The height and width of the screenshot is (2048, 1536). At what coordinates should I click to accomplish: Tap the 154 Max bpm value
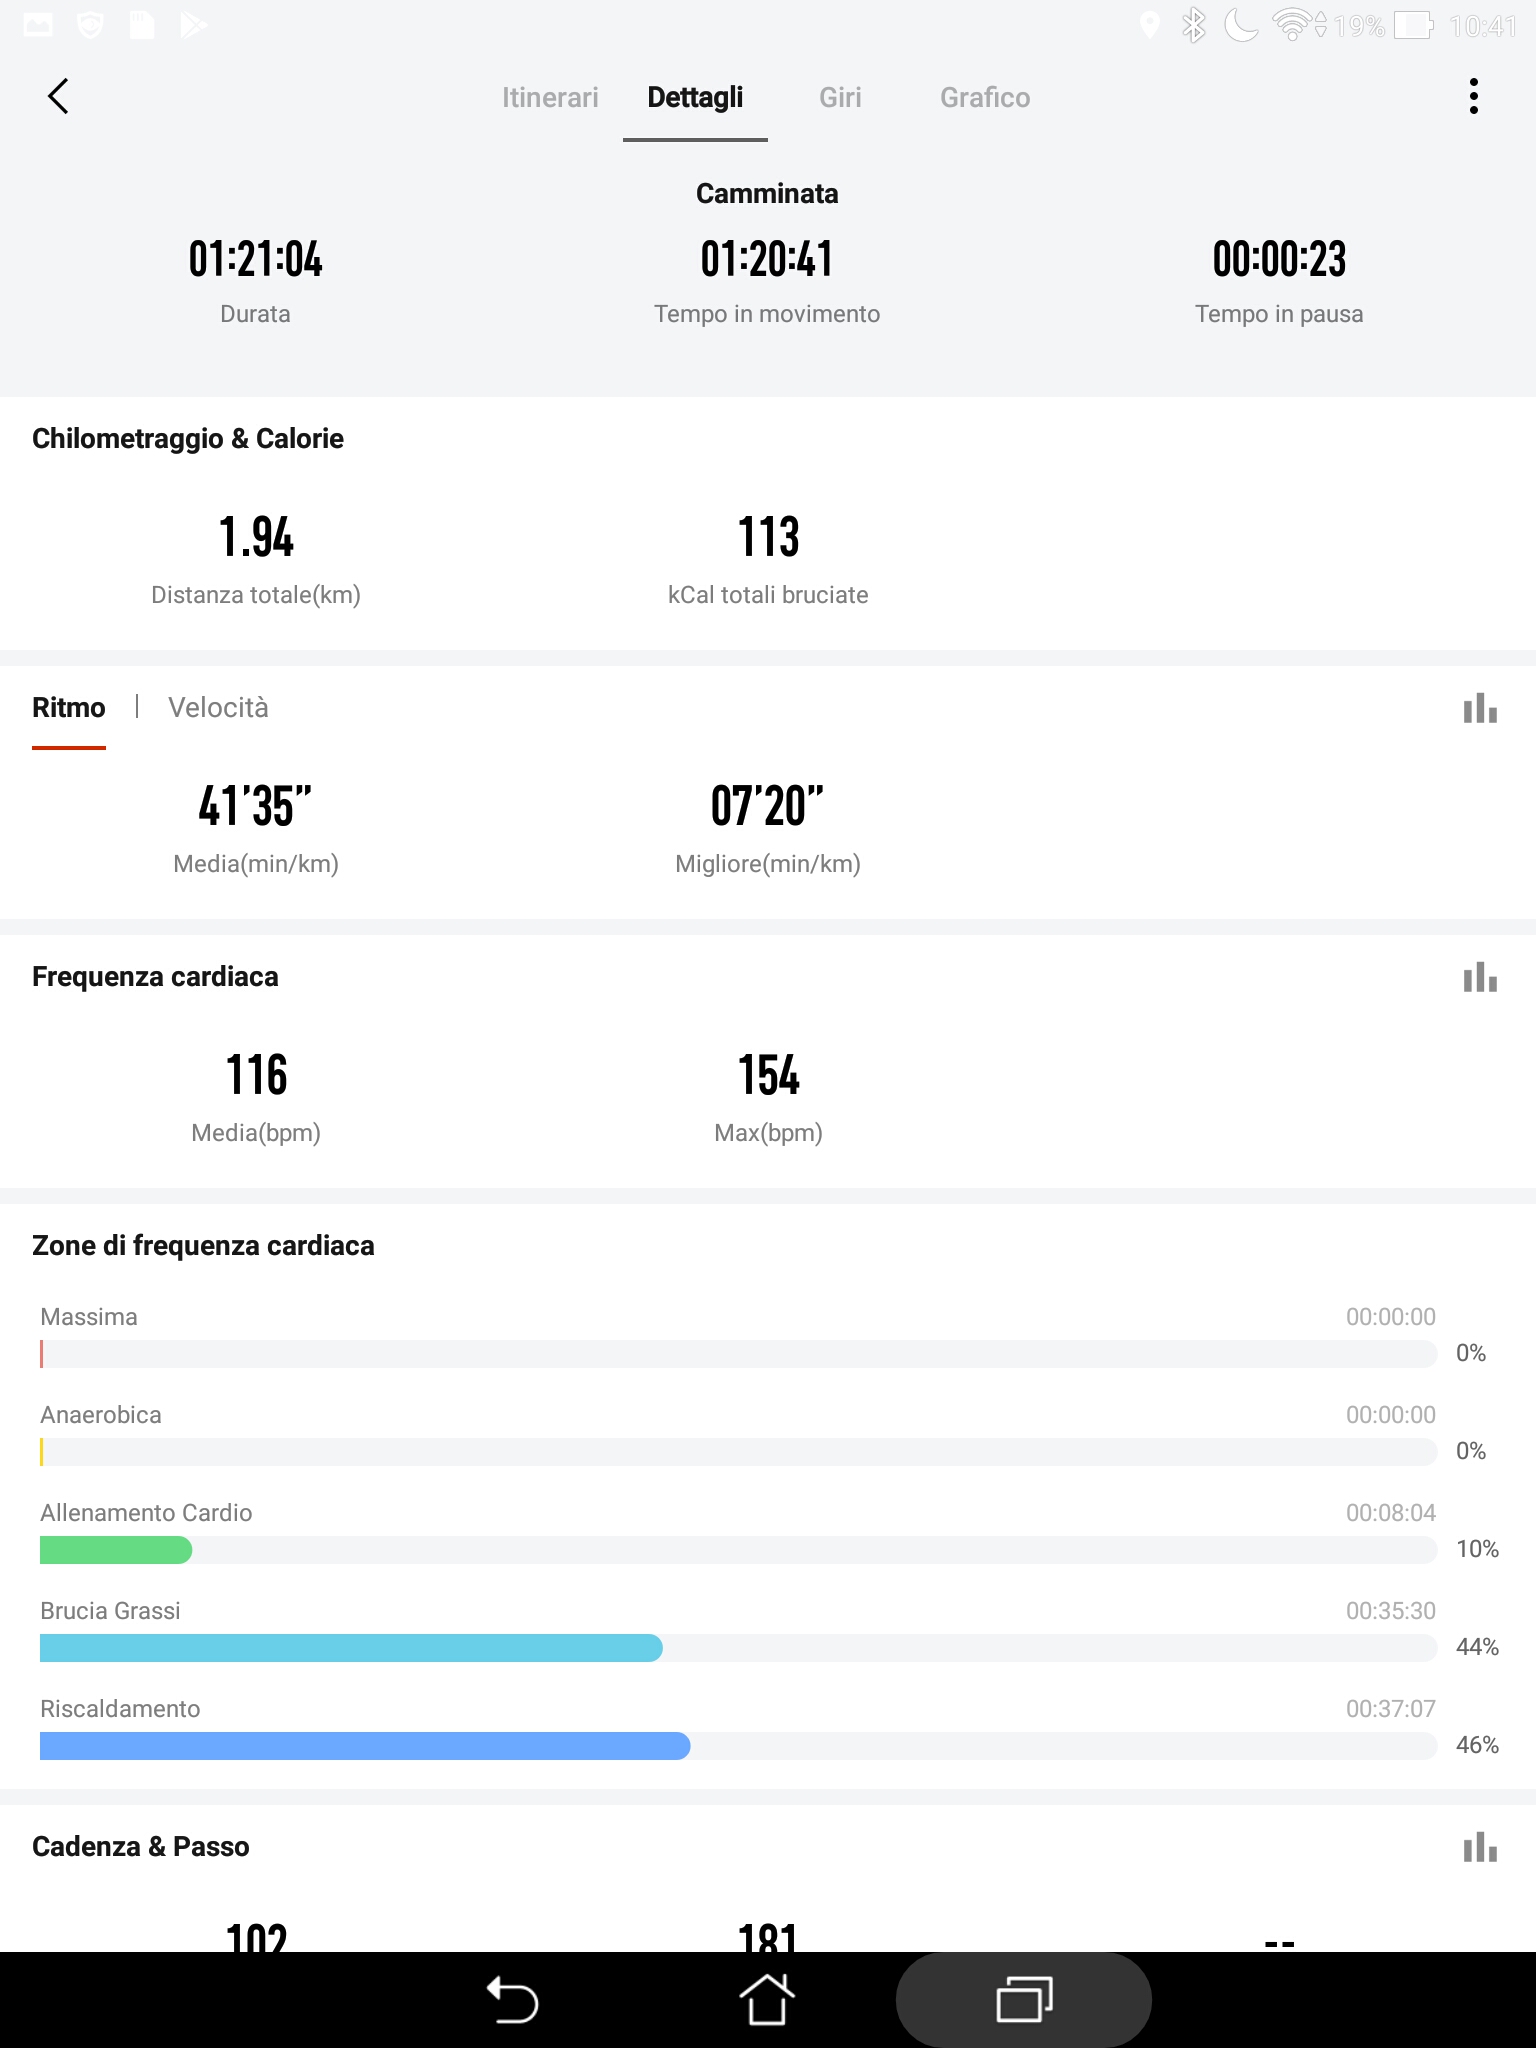pyautogui.click(x=768, y=1076)
